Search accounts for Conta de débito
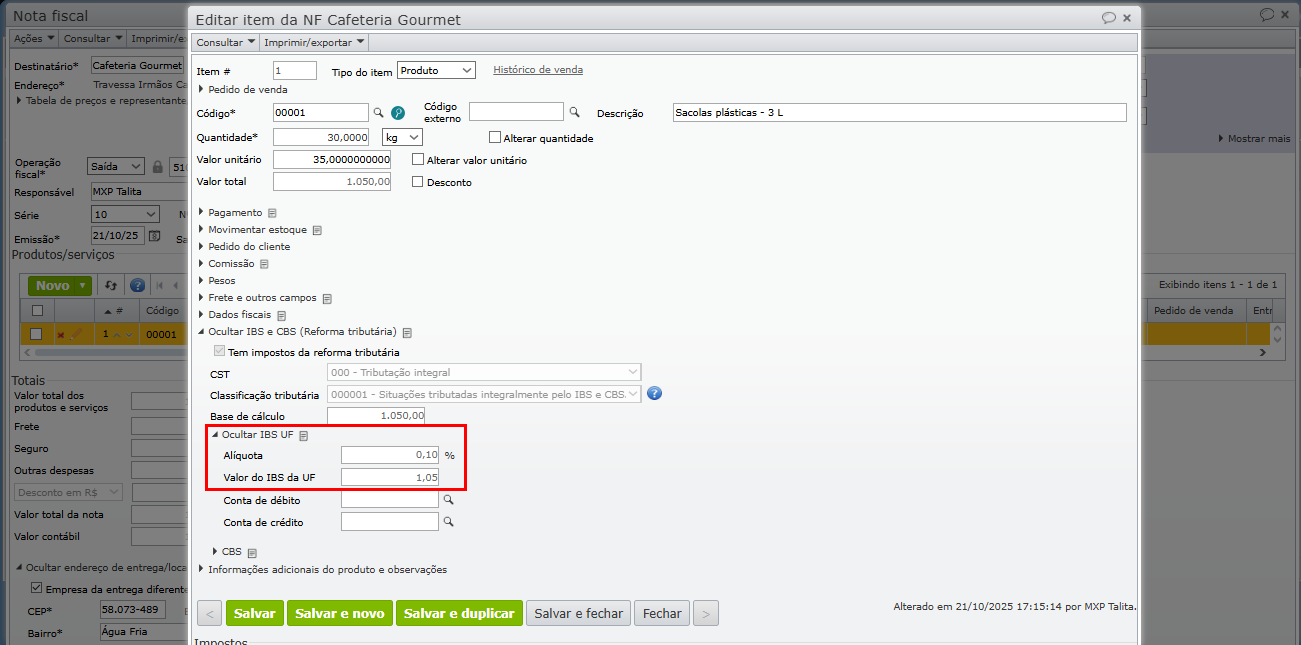Viewport: 1301px width, 645px height. [449, 499]
